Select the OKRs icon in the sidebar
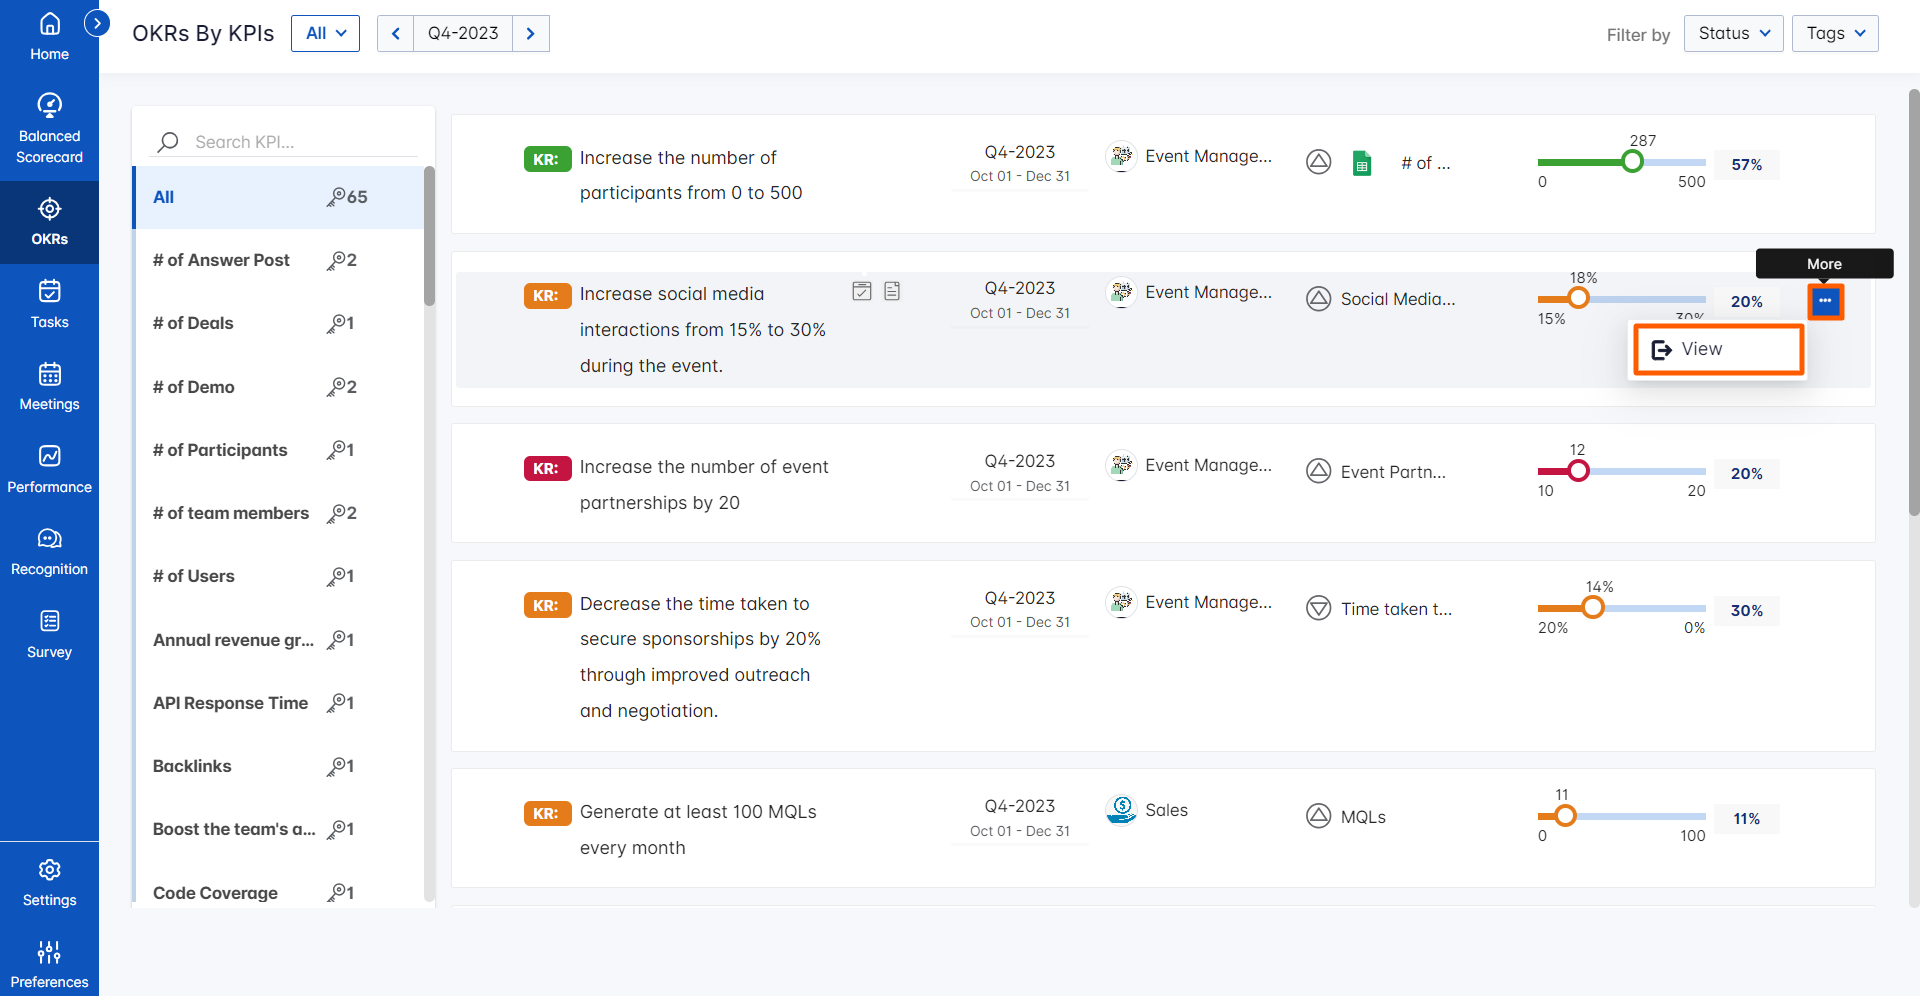Screen dimensions: 1920x996 [x=49, y=221]
